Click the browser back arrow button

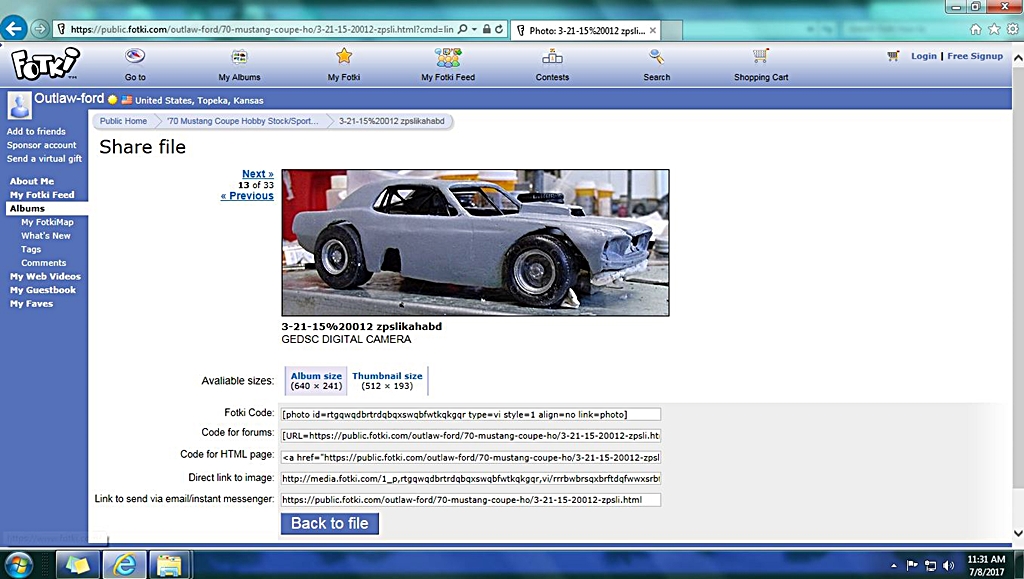tap(14, 29)
